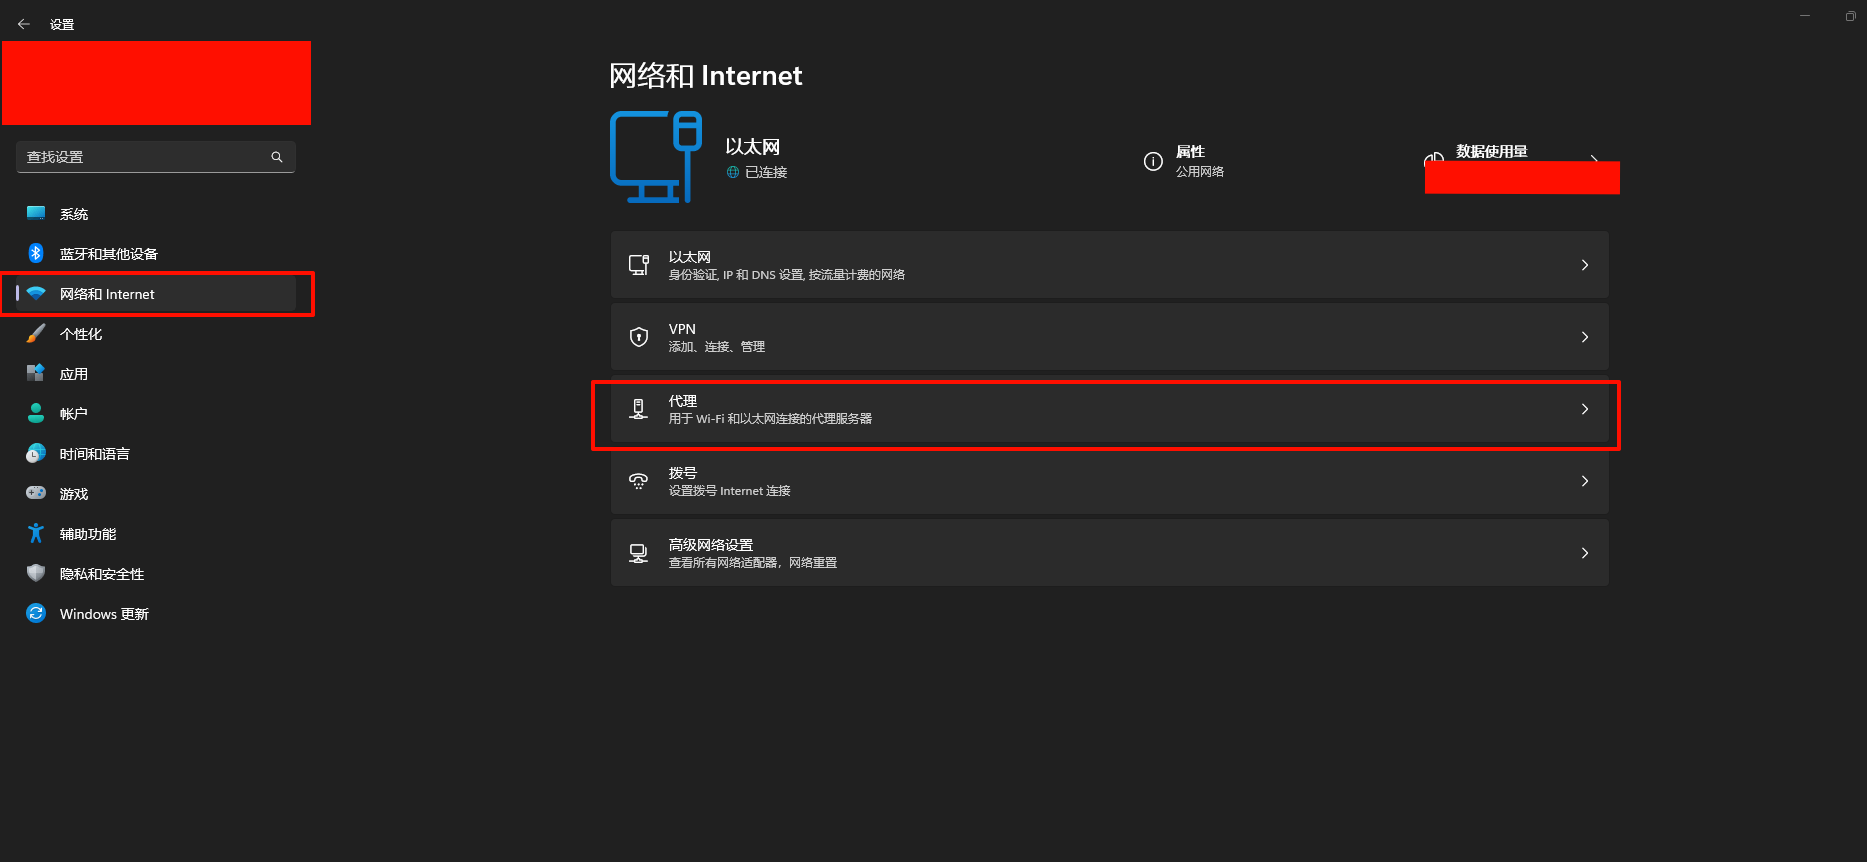The height and width of the screenshot is (862, 1867).
Task: Expand the 以太网 settings row chevron
Action: click(x=1584, y=265)
